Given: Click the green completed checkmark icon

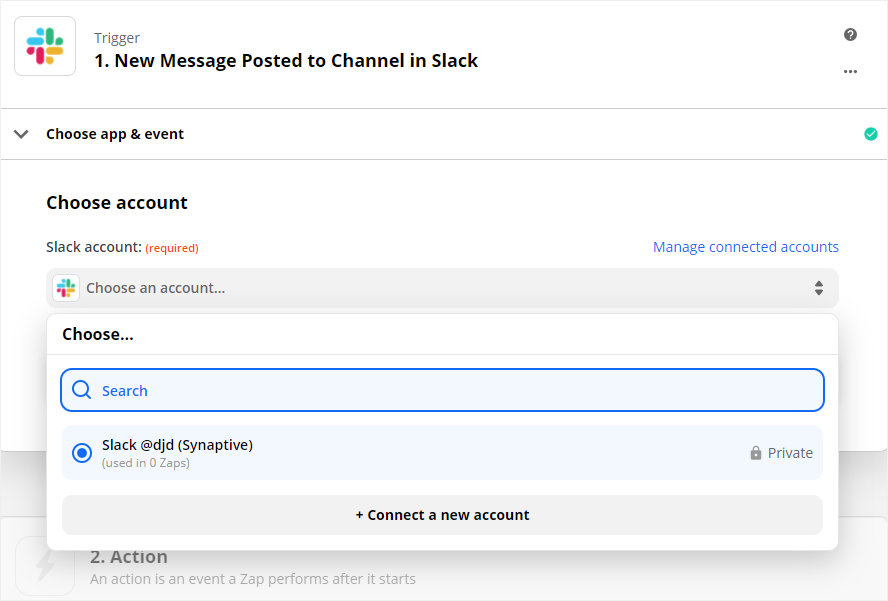Looking at the screenshot, I should click(870, 134).
